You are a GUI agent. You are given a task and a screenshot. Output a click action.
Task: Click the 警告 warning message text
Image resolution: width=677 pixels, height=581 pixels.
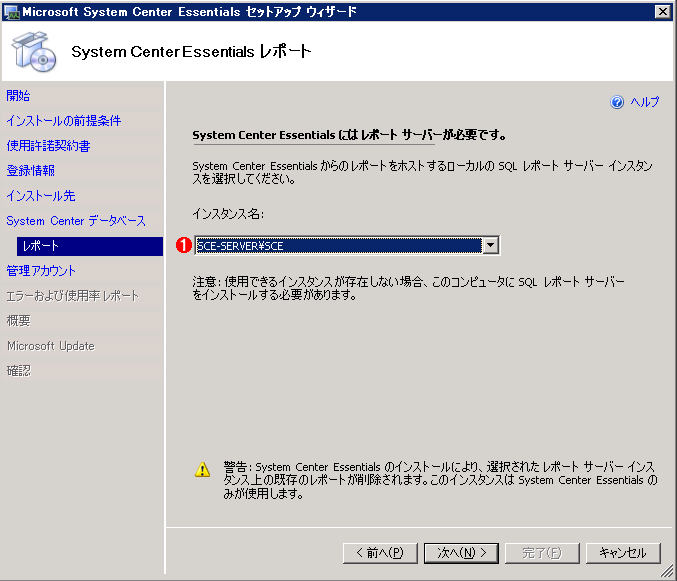tap(440, 480)
